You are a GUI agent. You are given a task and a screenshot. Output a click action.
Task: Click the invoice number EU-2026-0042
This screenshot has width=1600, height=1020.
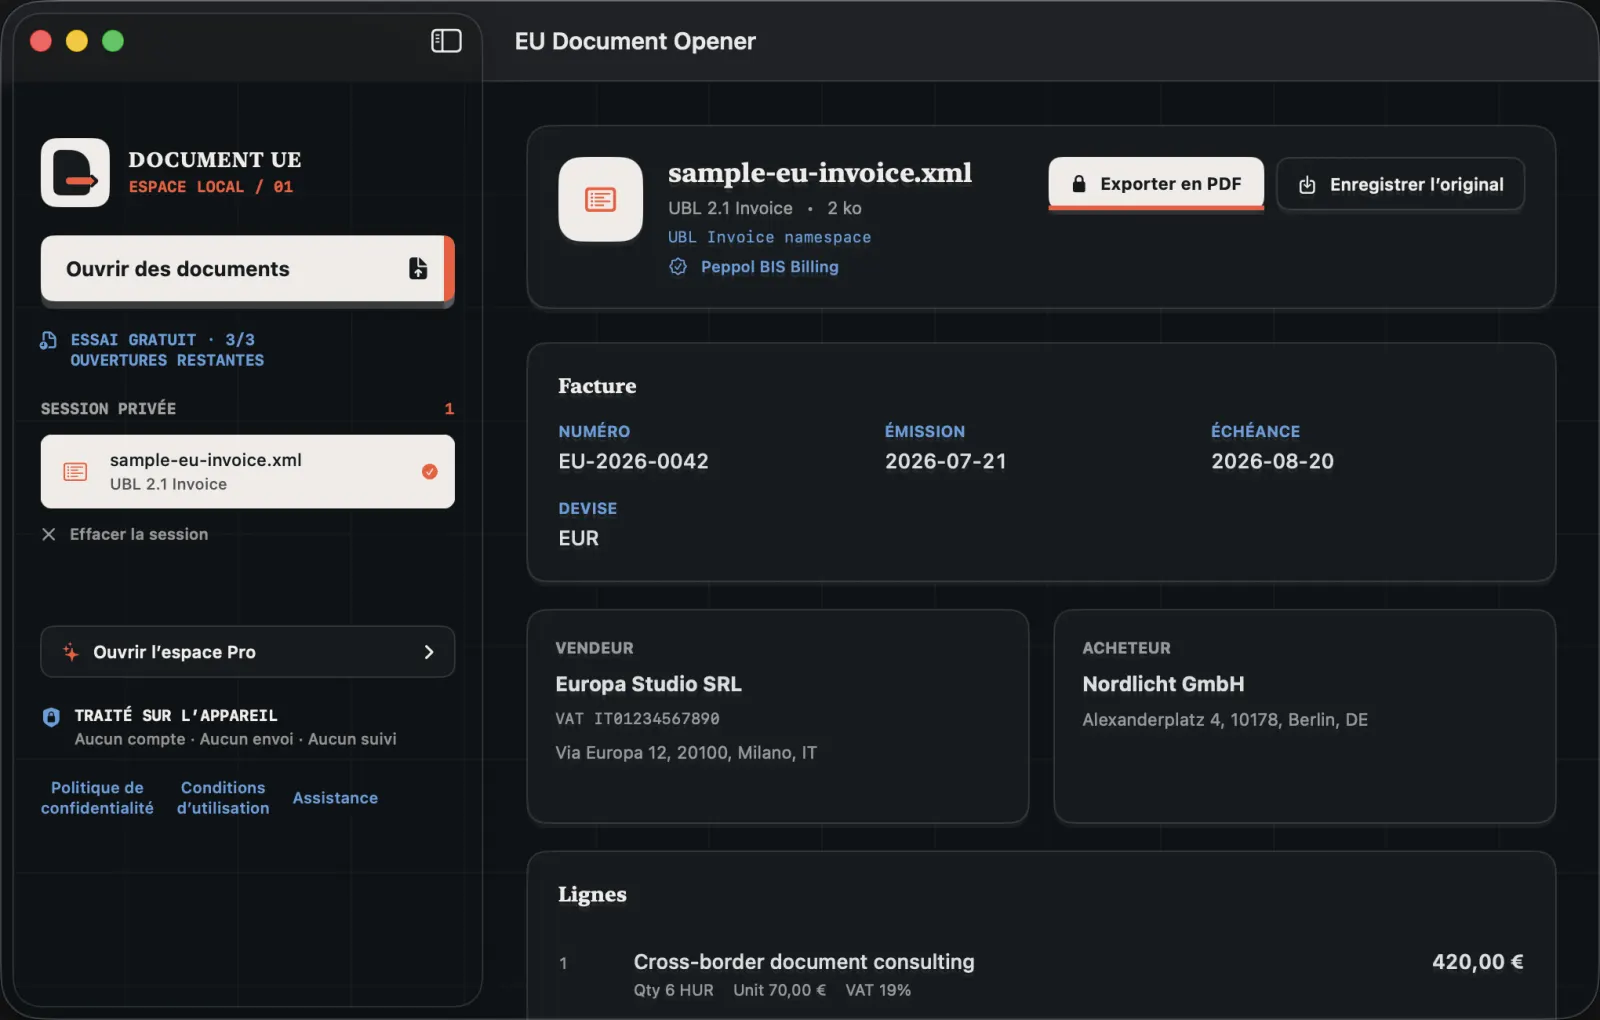coord(633,461)
